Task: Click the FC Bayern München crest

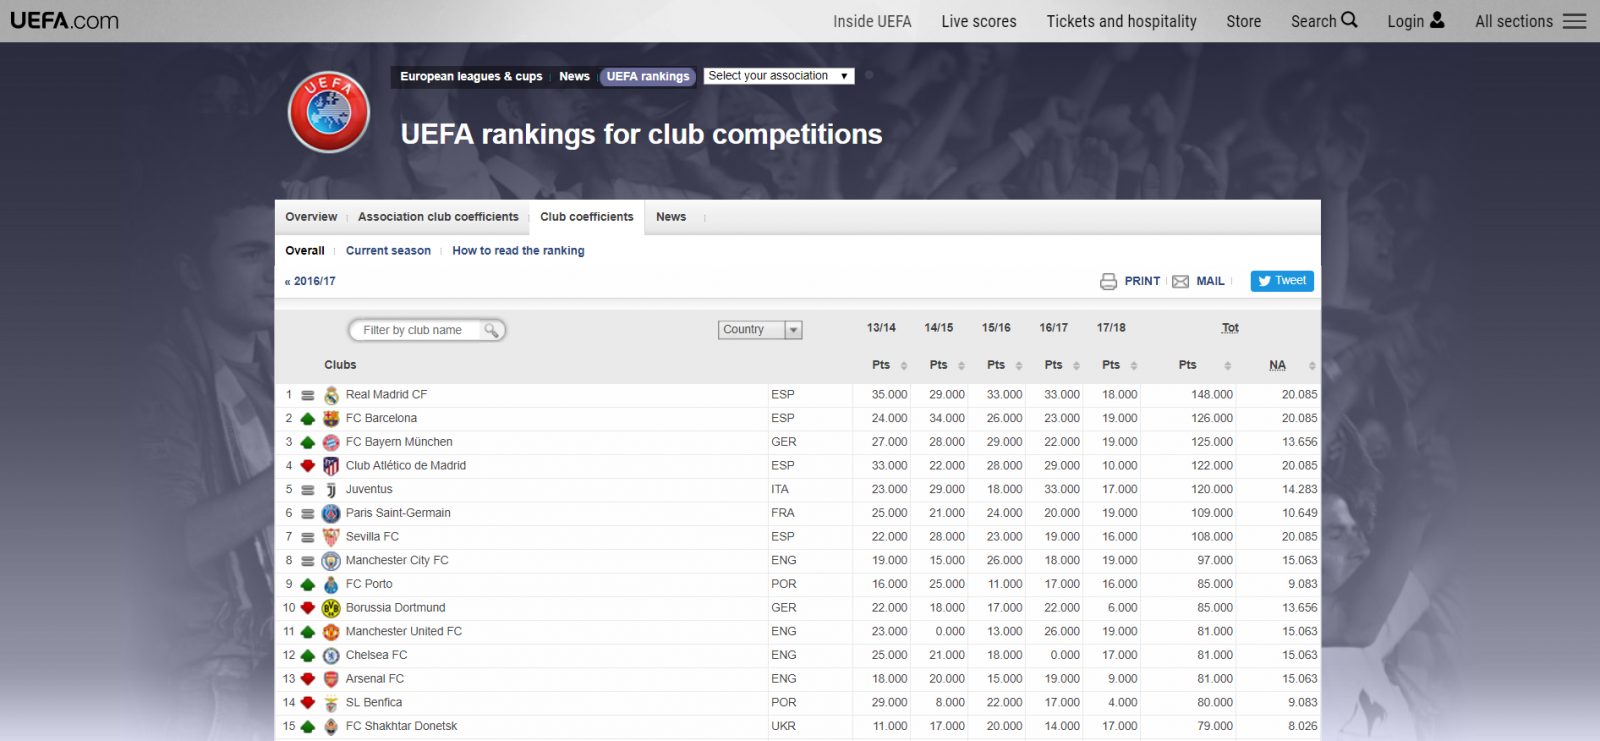Action: [x=331, y=442]
